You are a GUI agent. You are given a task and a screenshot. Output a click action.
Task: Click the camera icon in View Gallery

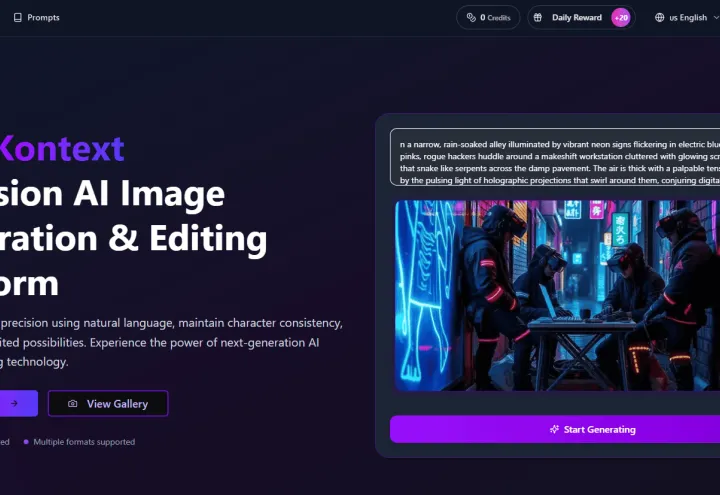73,404
